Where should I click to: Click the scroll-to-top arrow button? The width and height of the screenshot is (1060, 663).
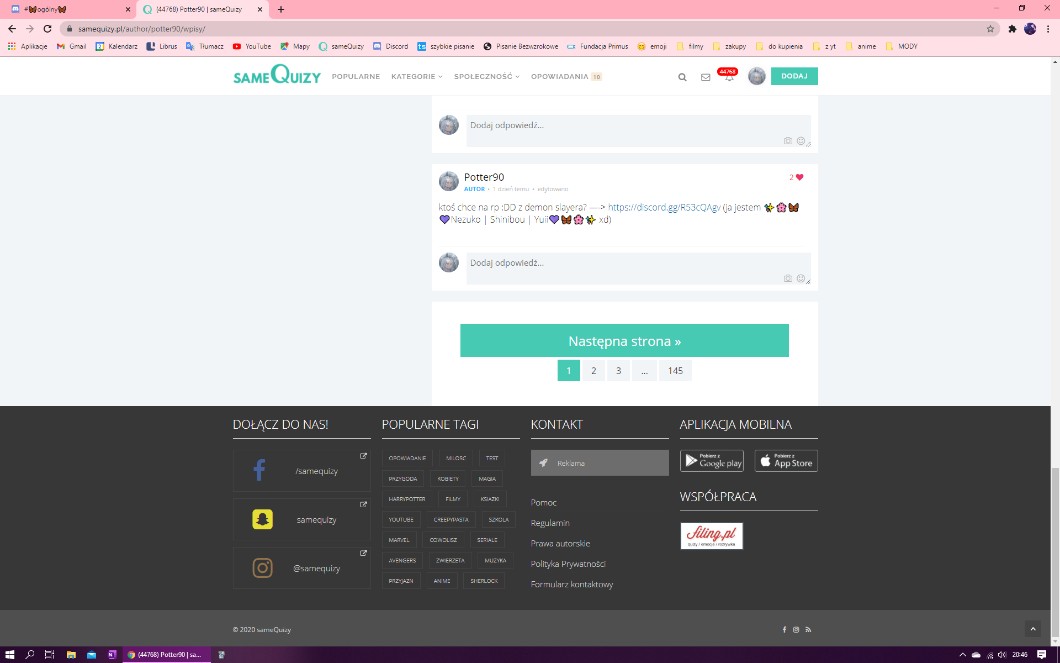[x=1033, y=629]
